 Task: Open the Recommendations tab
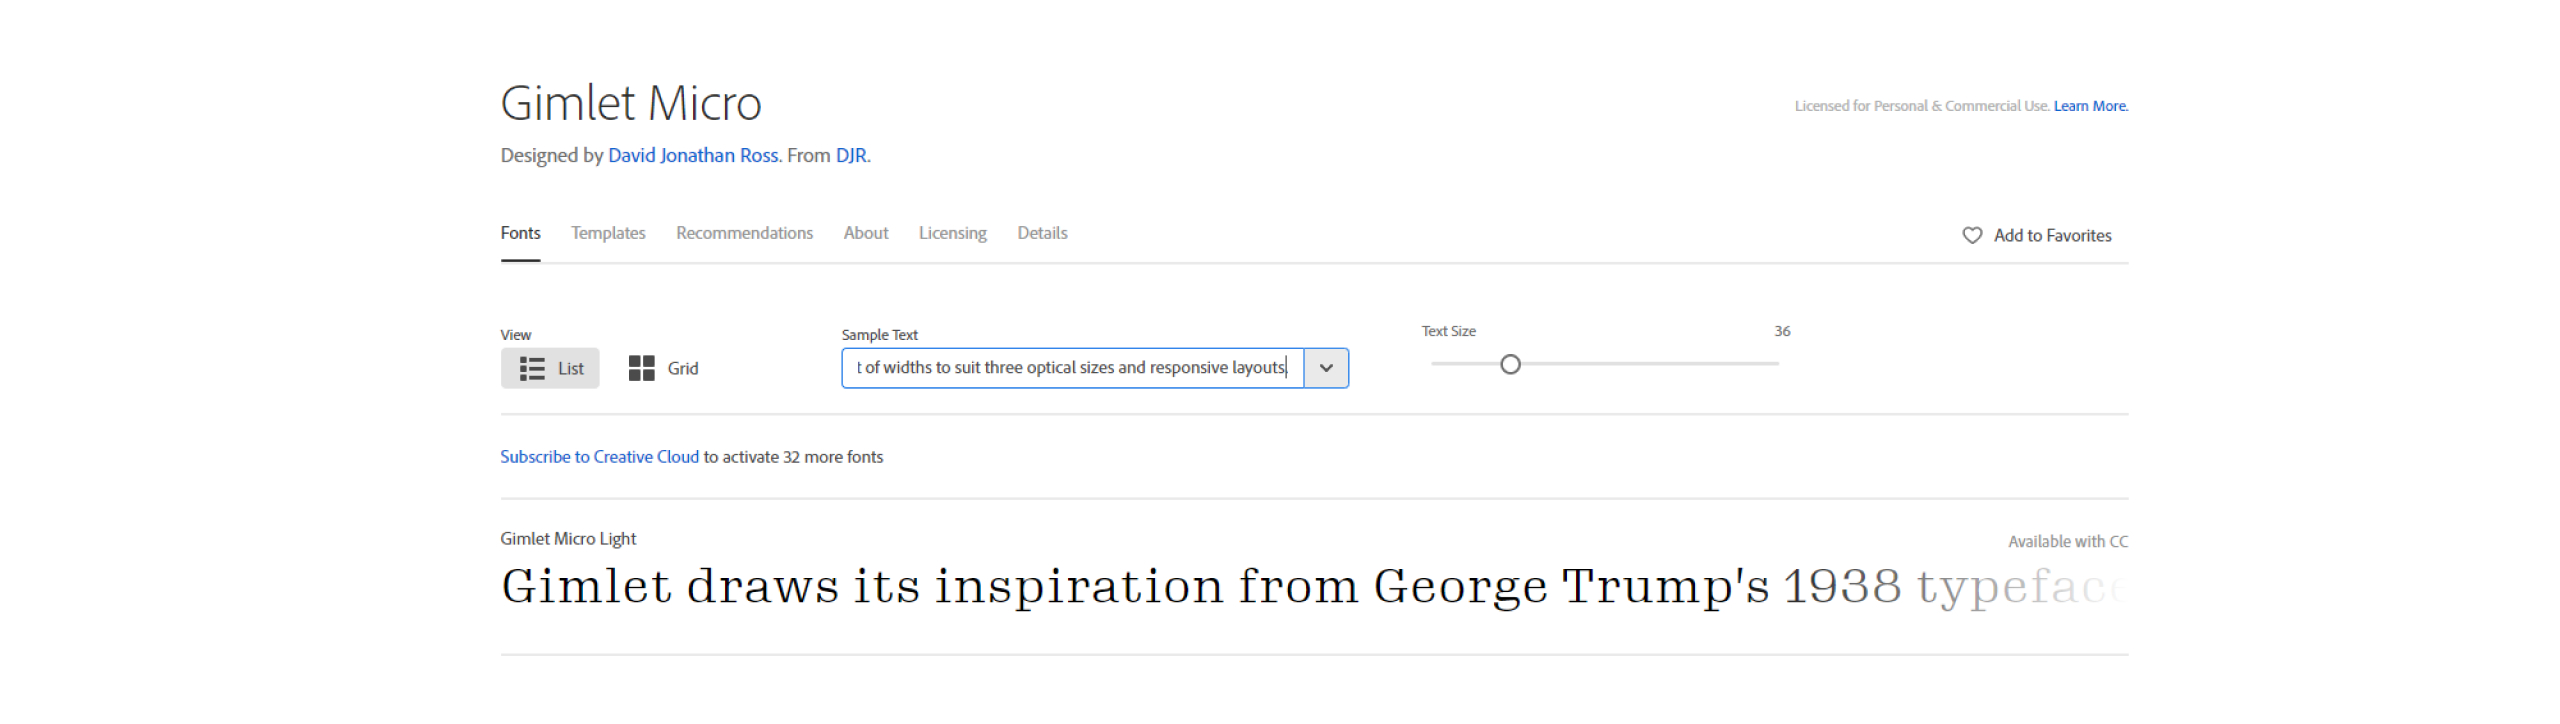click(x=744, y=233)
